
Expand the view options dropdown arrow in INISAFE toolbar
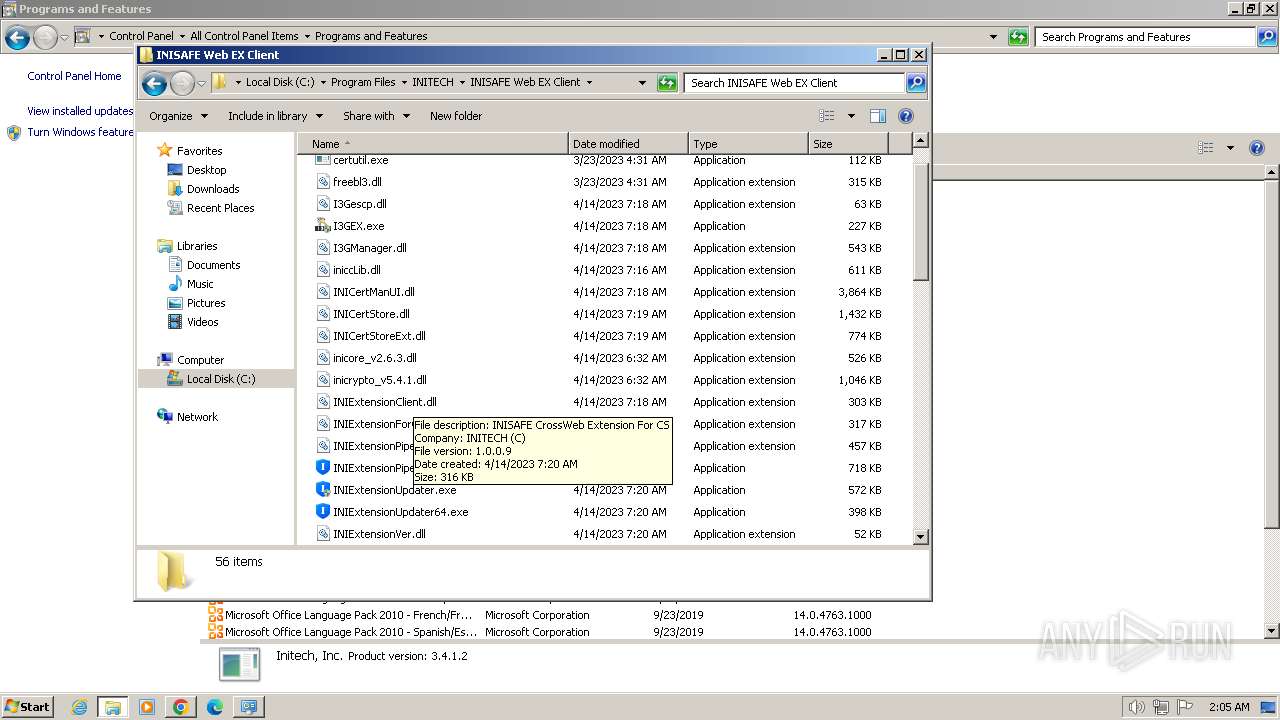pyautogui.click(x=851, y=116)
